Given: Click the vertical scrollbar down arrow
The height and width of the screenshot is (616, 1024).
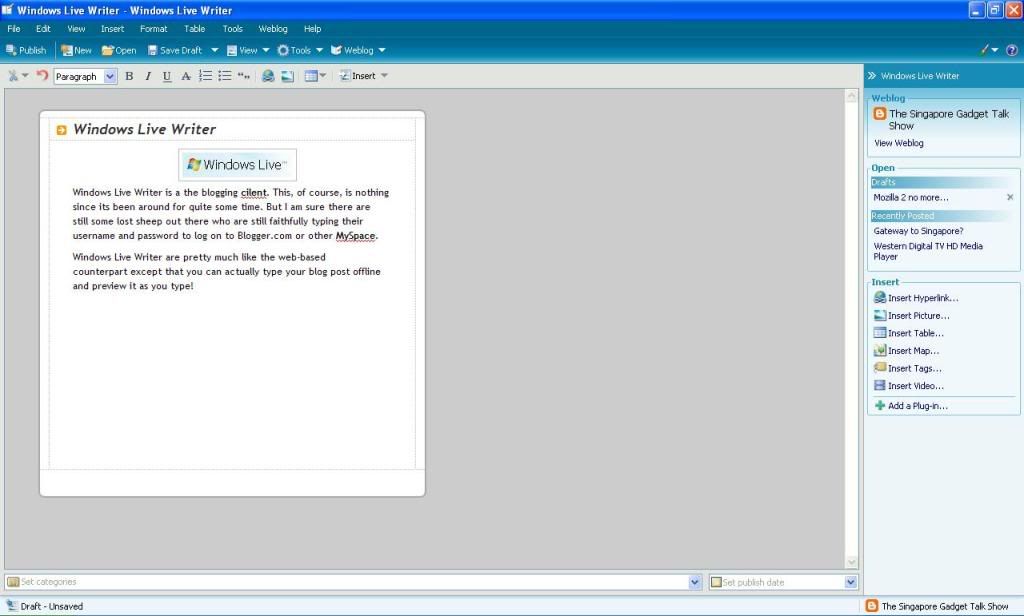Looking at the screenshot, I should [x=852, y=562].
